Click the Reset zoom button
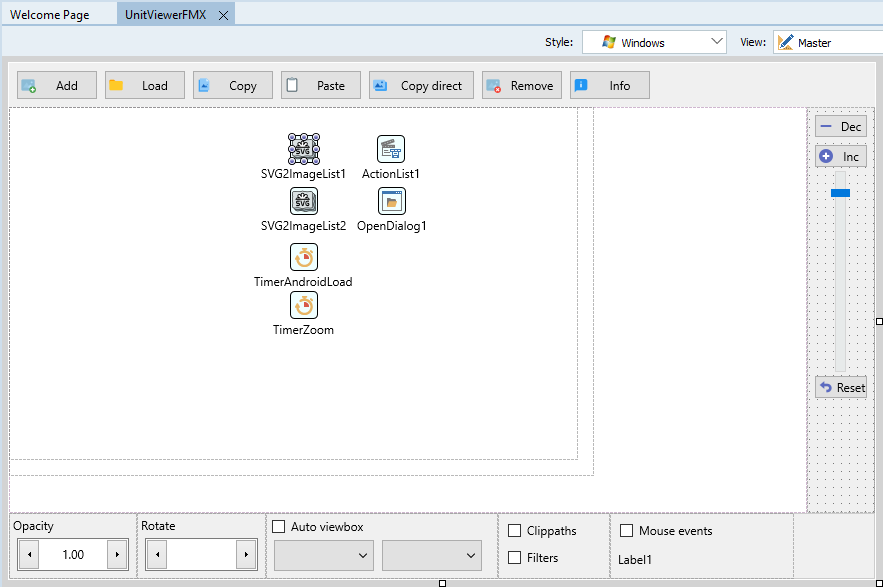This screenshot has width=883, height=587. point(840,387)
